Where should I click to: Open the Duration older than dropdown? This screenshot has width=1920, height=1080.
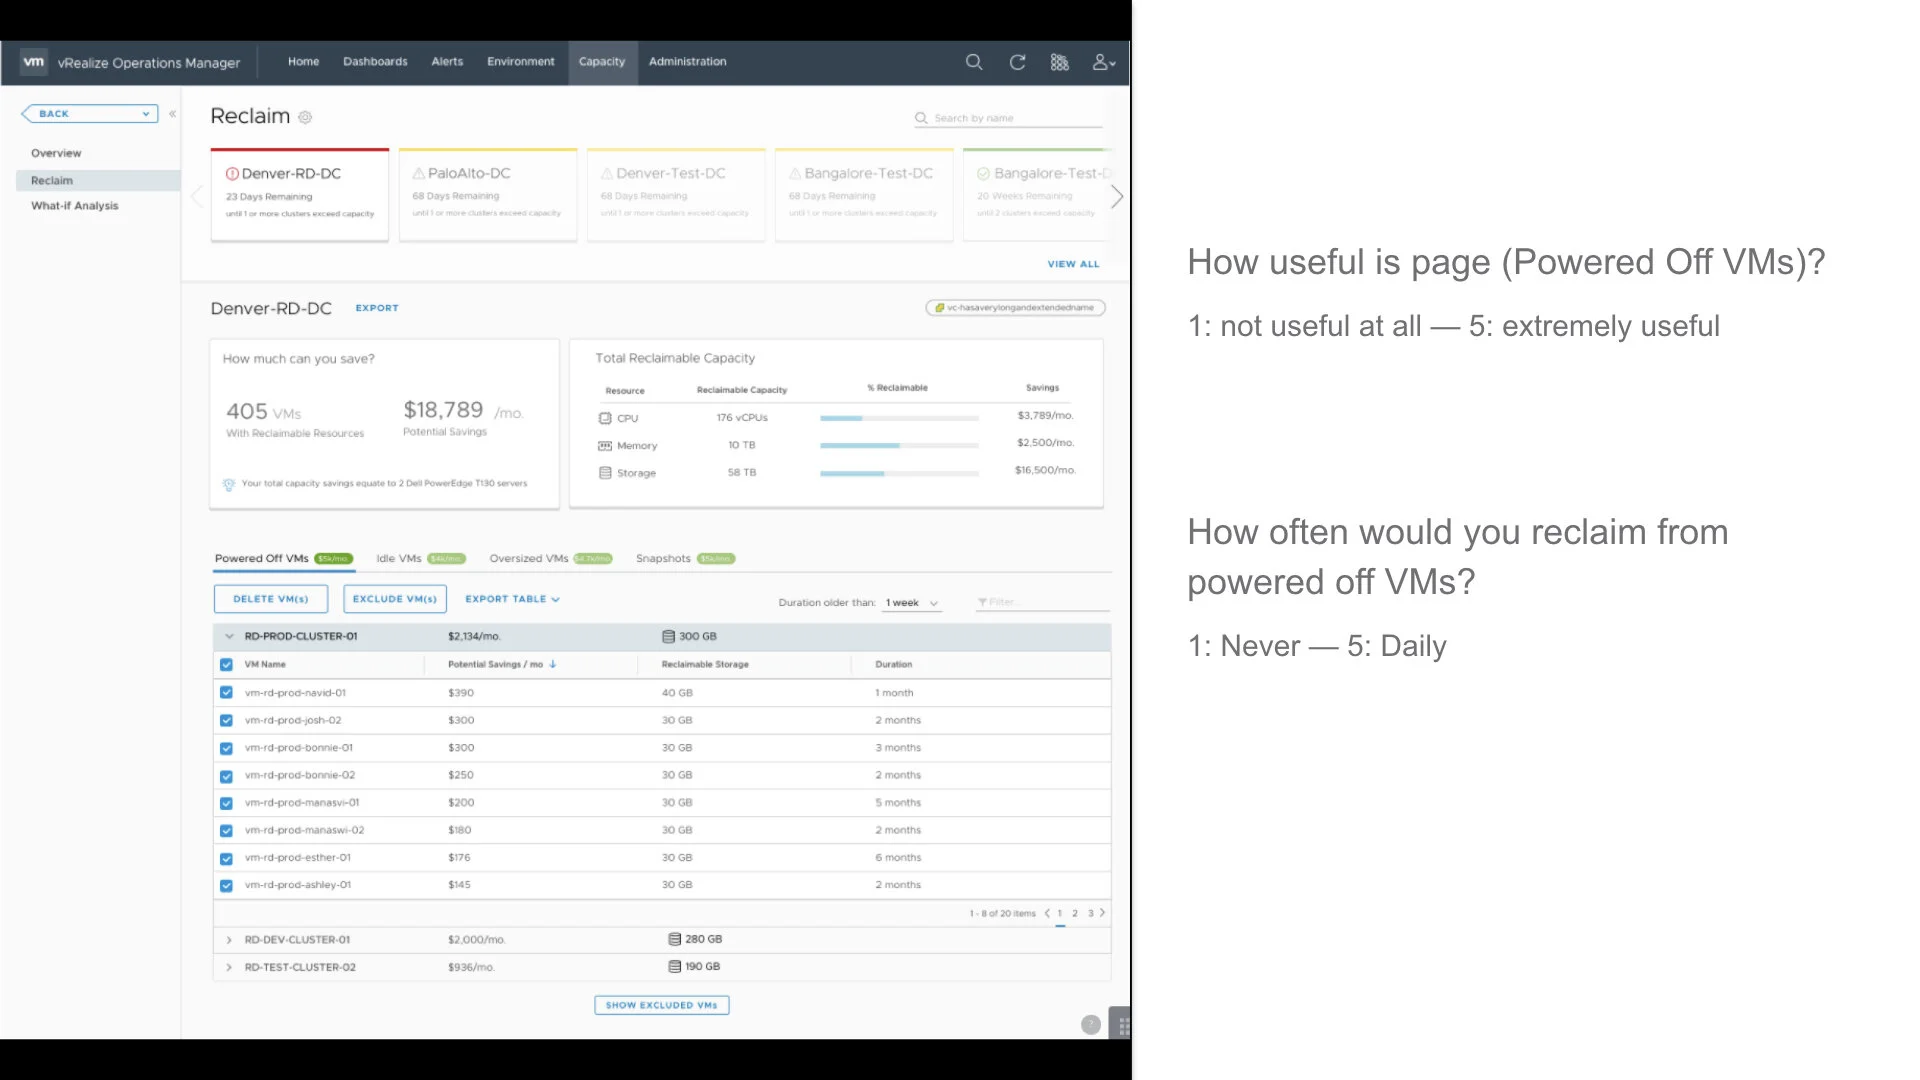point(912,603)
